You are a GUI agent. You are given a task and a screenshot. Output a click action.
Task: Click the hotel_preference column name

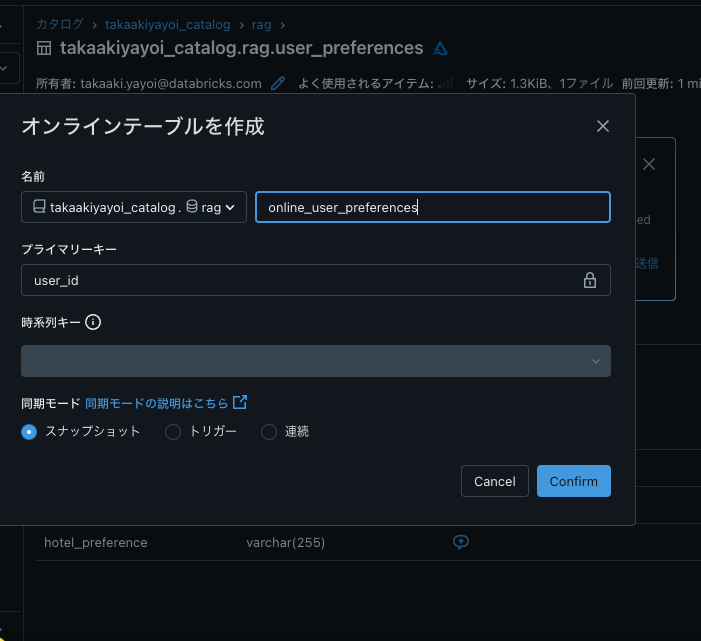pyautogui.click(x=96, y=542)
